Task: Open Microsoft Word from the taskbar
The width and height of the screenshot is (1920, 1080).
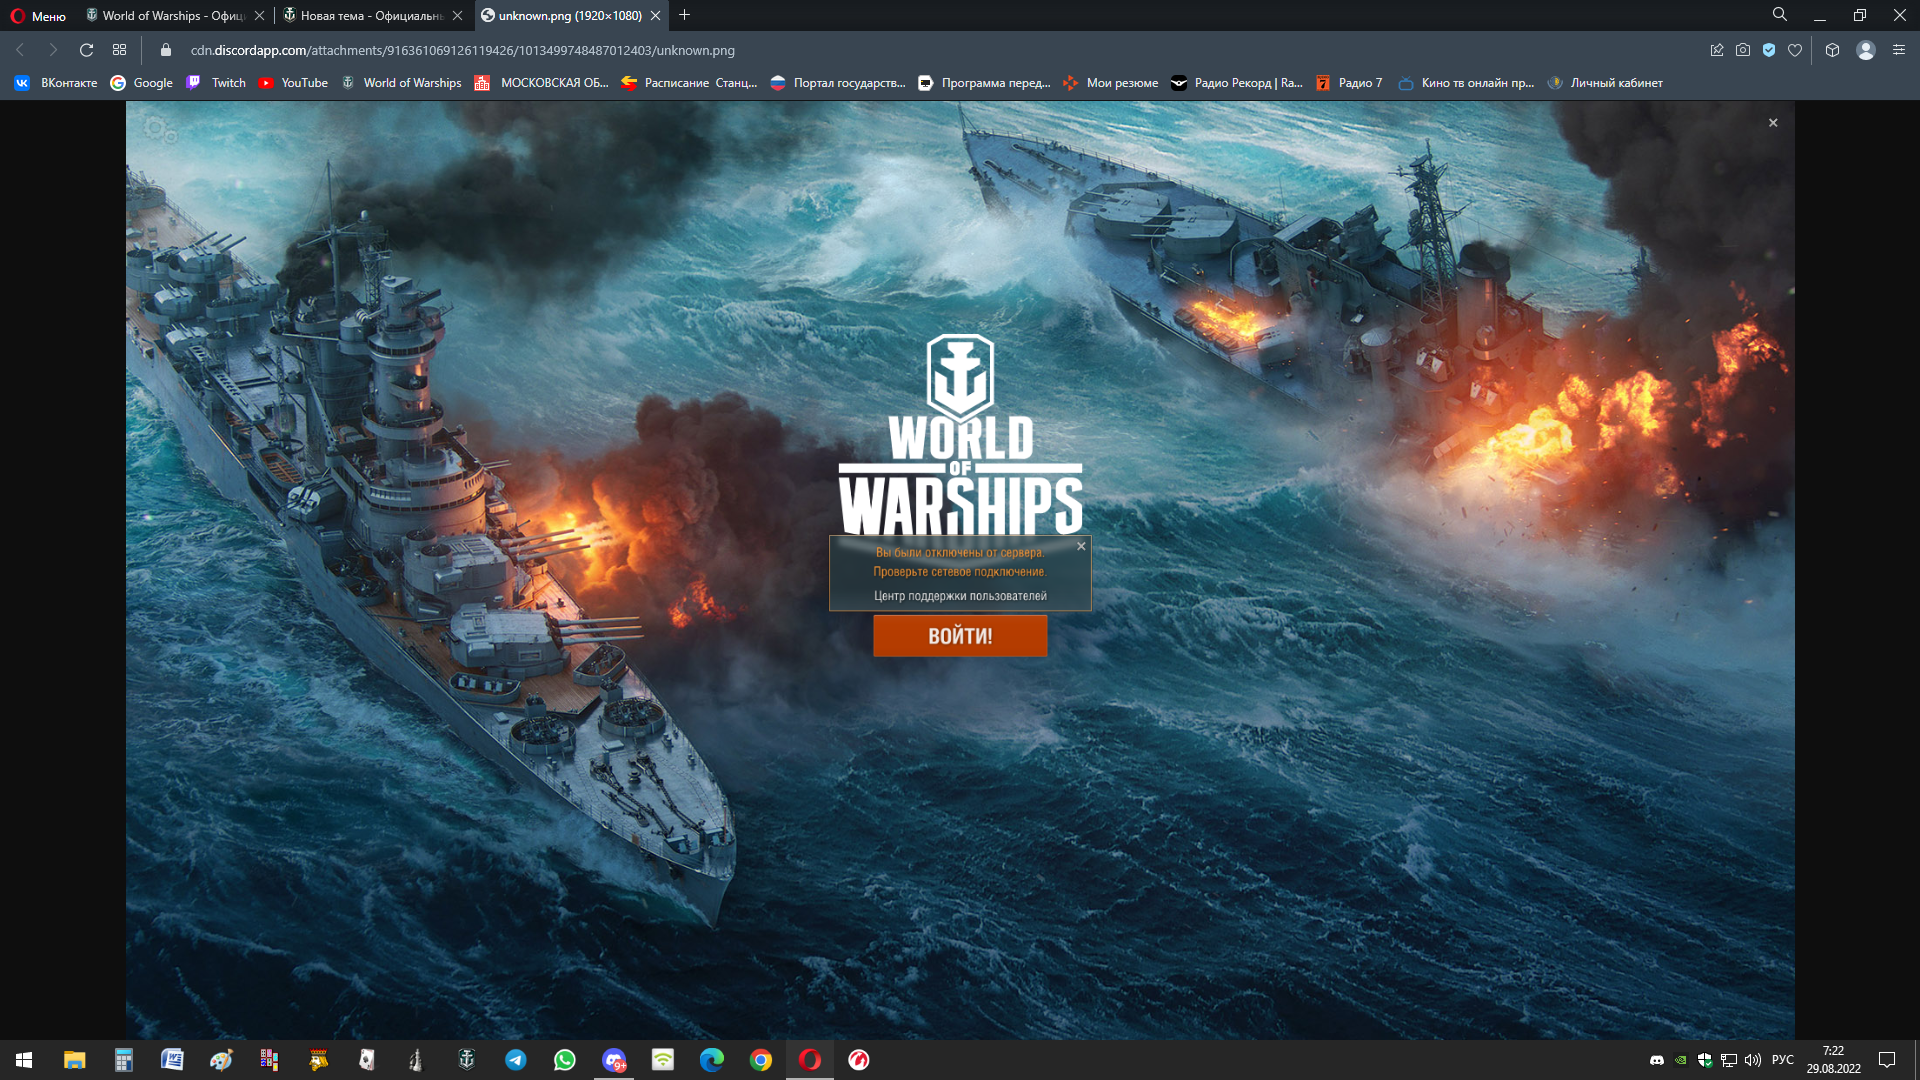Action: tap(172, 1060)
